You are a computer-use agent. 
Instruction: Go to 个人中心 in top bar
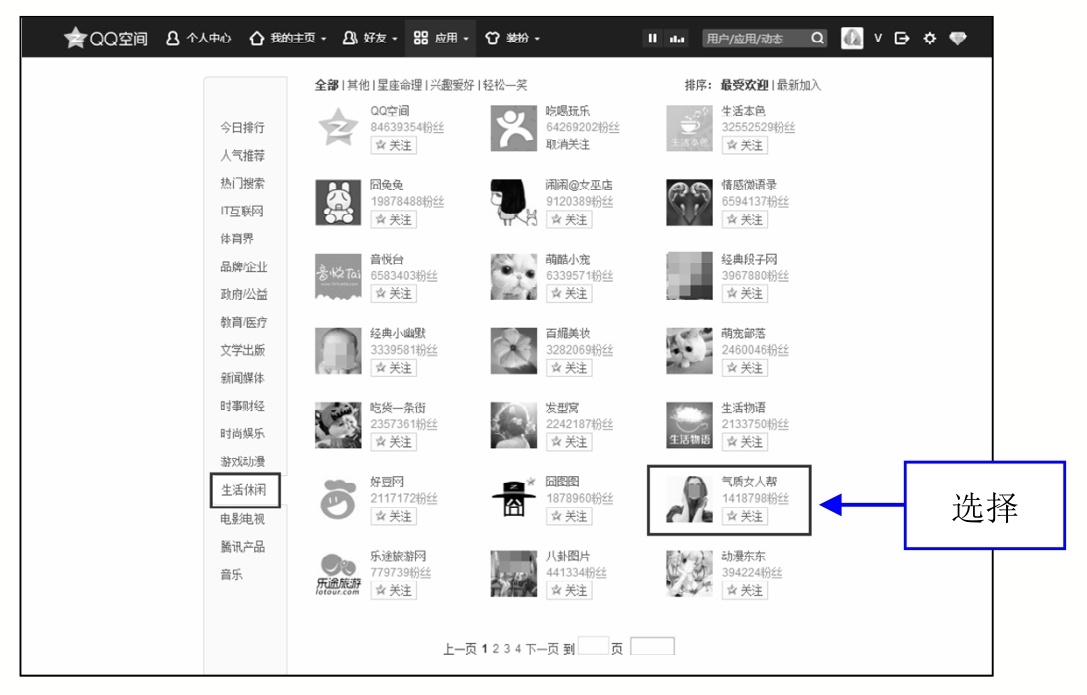coord(198,38)
